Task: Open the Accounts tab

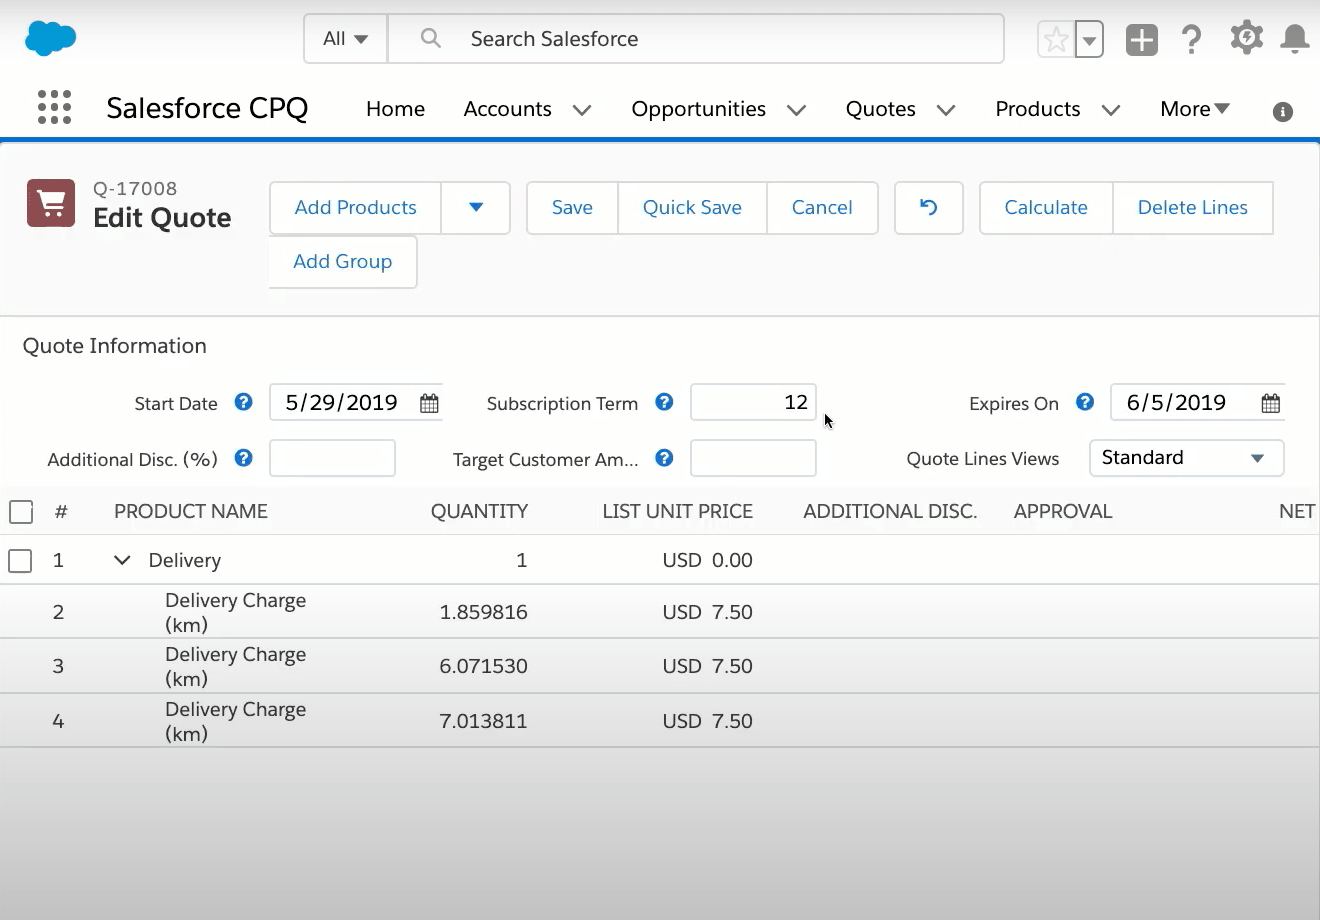Action: [507, 109]
